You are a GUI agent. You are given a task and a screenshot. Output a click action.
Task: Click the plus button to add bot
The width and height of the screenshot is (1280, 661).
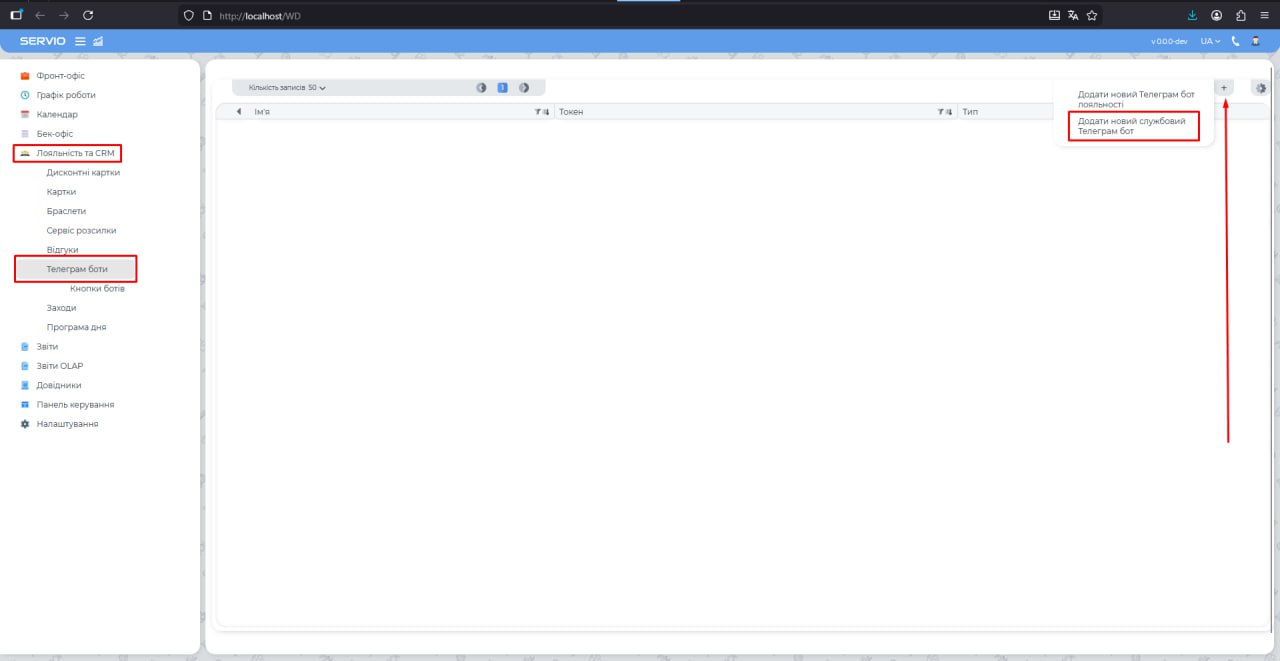pyautogui.click(x=1223, y=88)
